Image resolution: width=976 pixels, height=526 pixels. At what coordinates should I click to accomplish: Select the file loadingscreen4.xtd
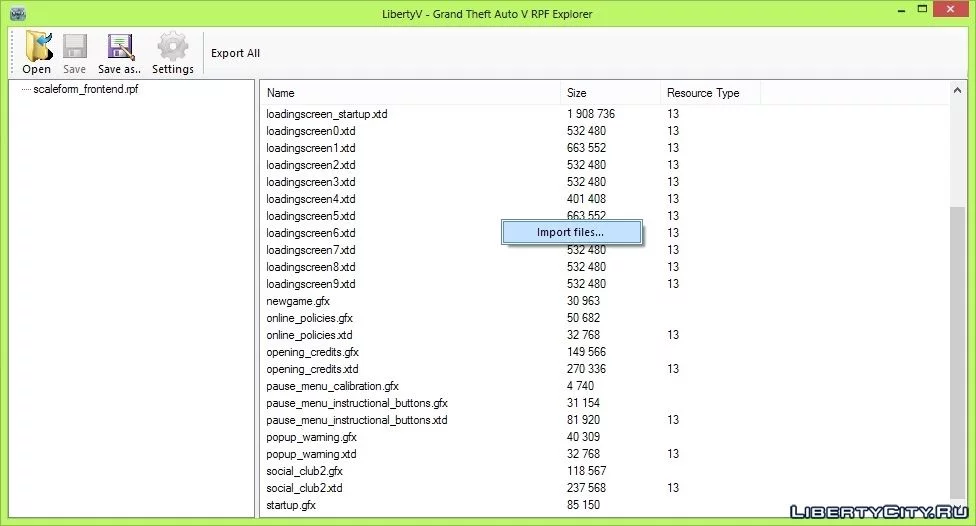[311, 199]
